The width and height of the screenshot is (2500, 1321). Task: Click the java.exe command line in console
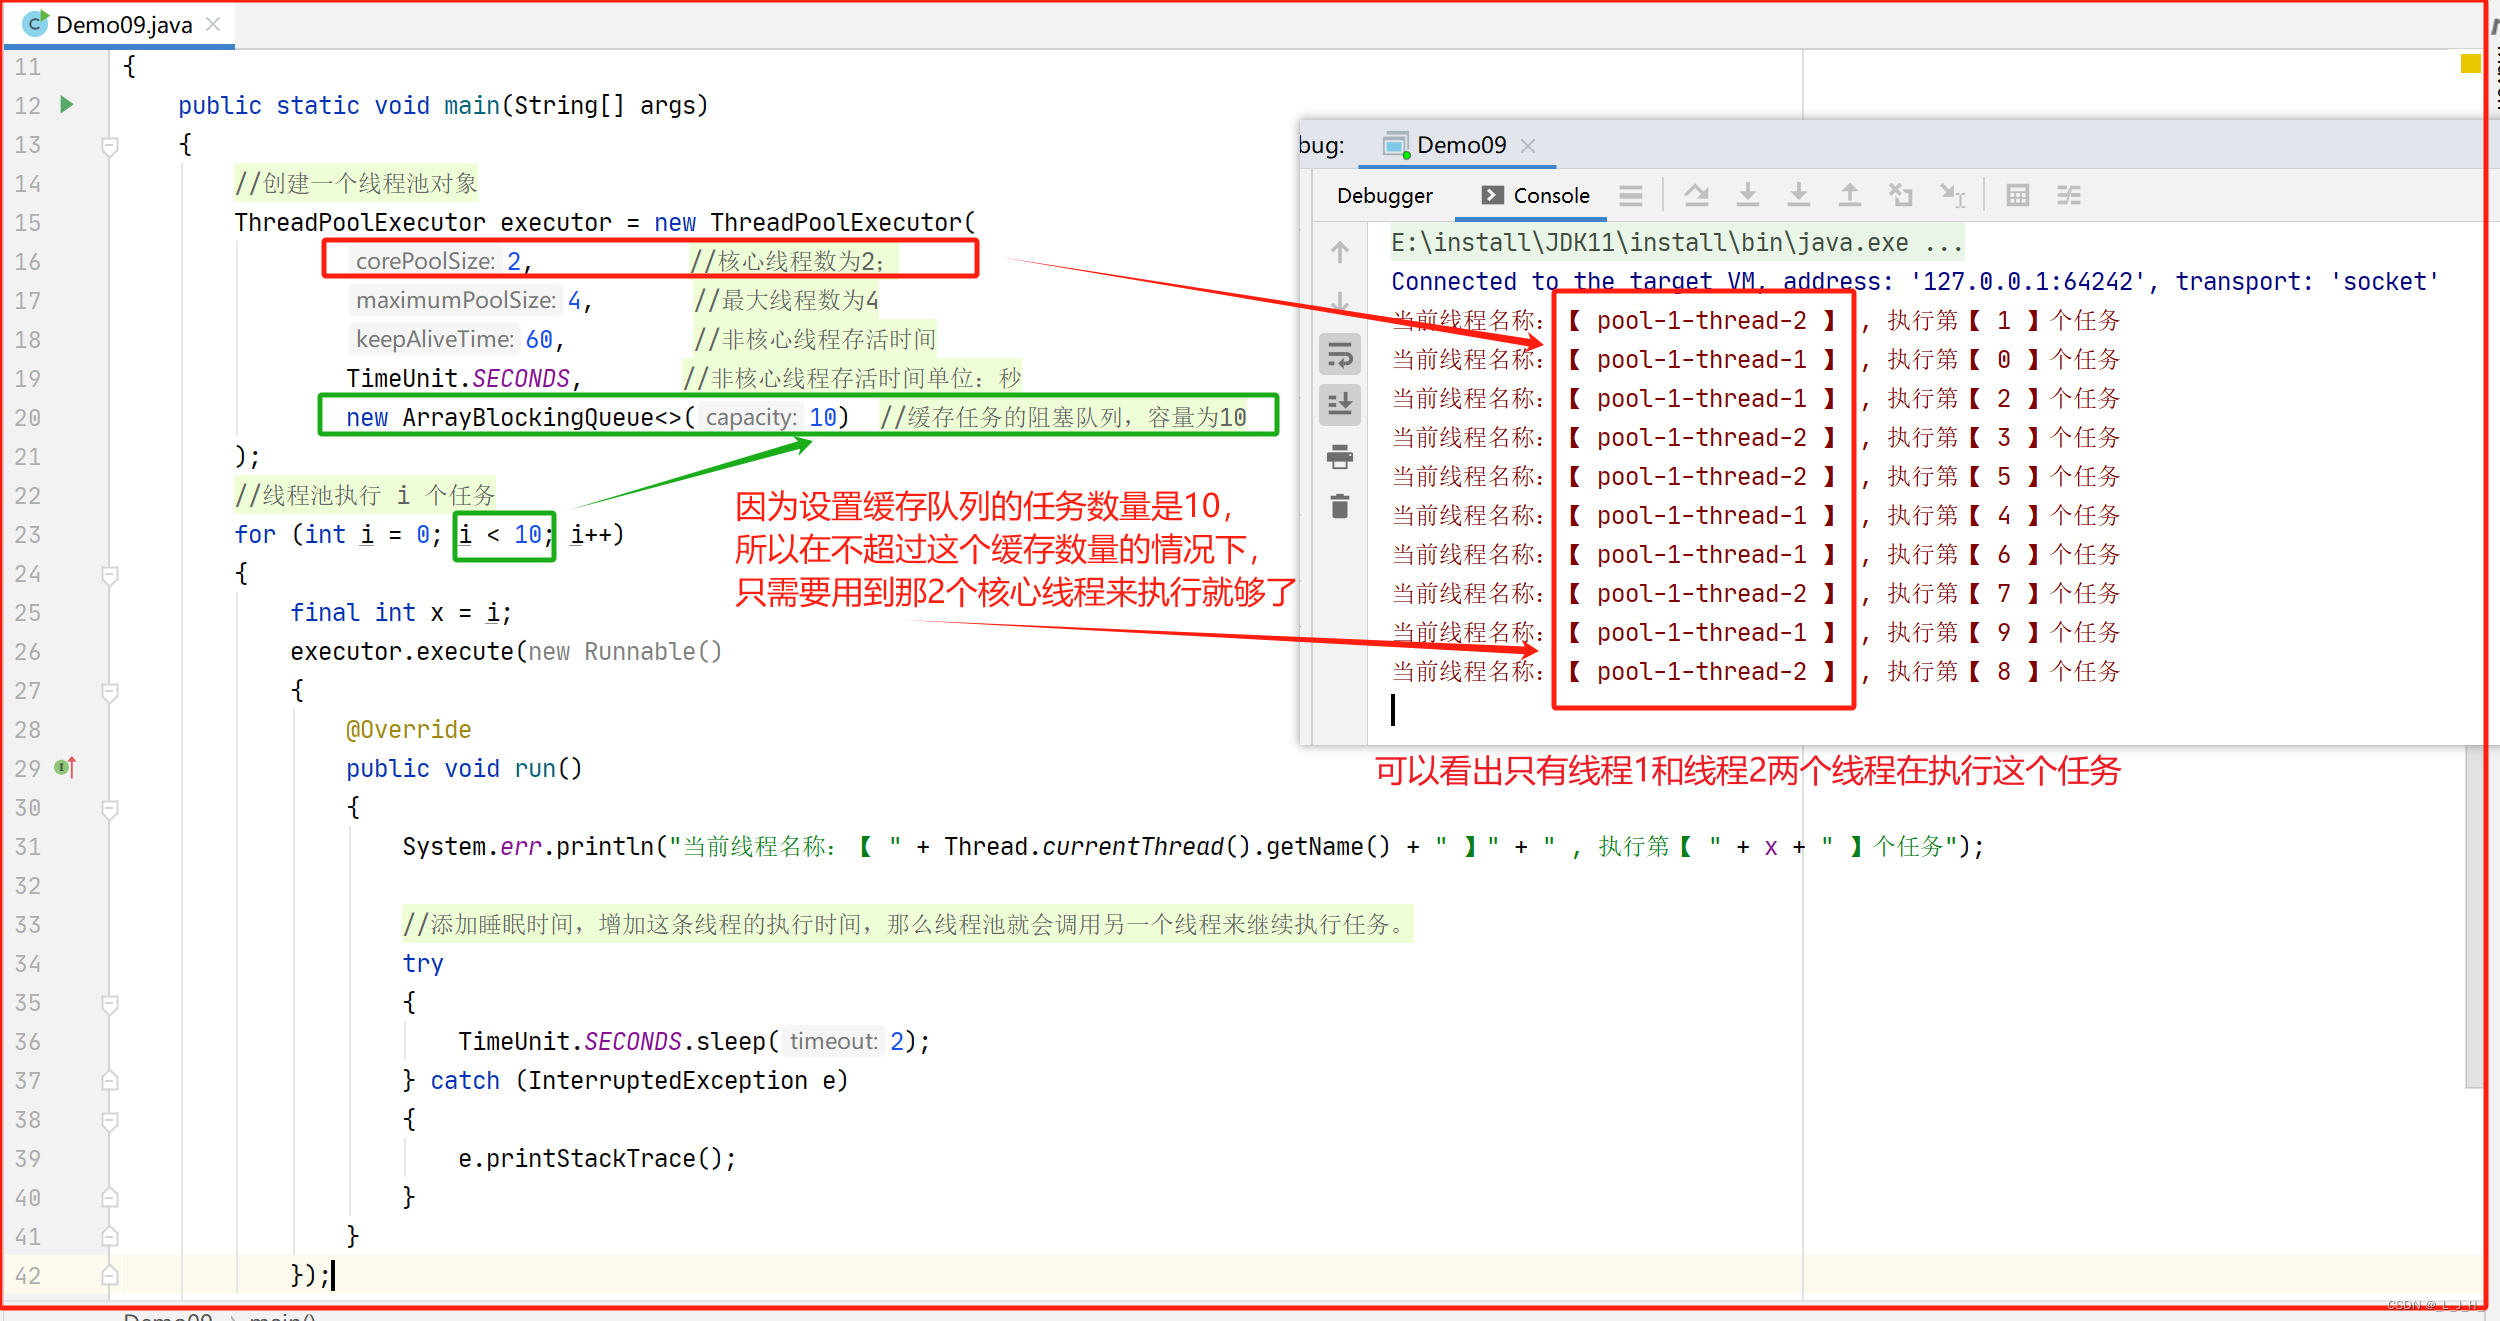click(x=1676, y=243)
